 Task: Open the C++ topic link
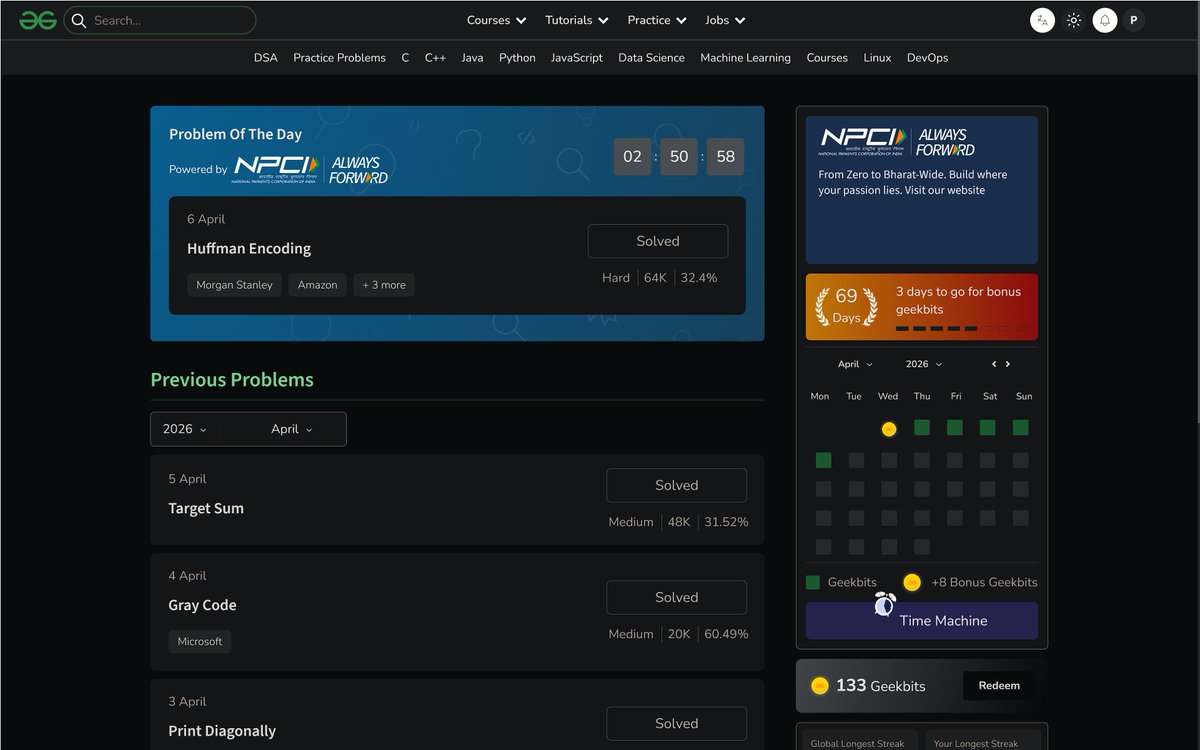[x=435, y=58]
